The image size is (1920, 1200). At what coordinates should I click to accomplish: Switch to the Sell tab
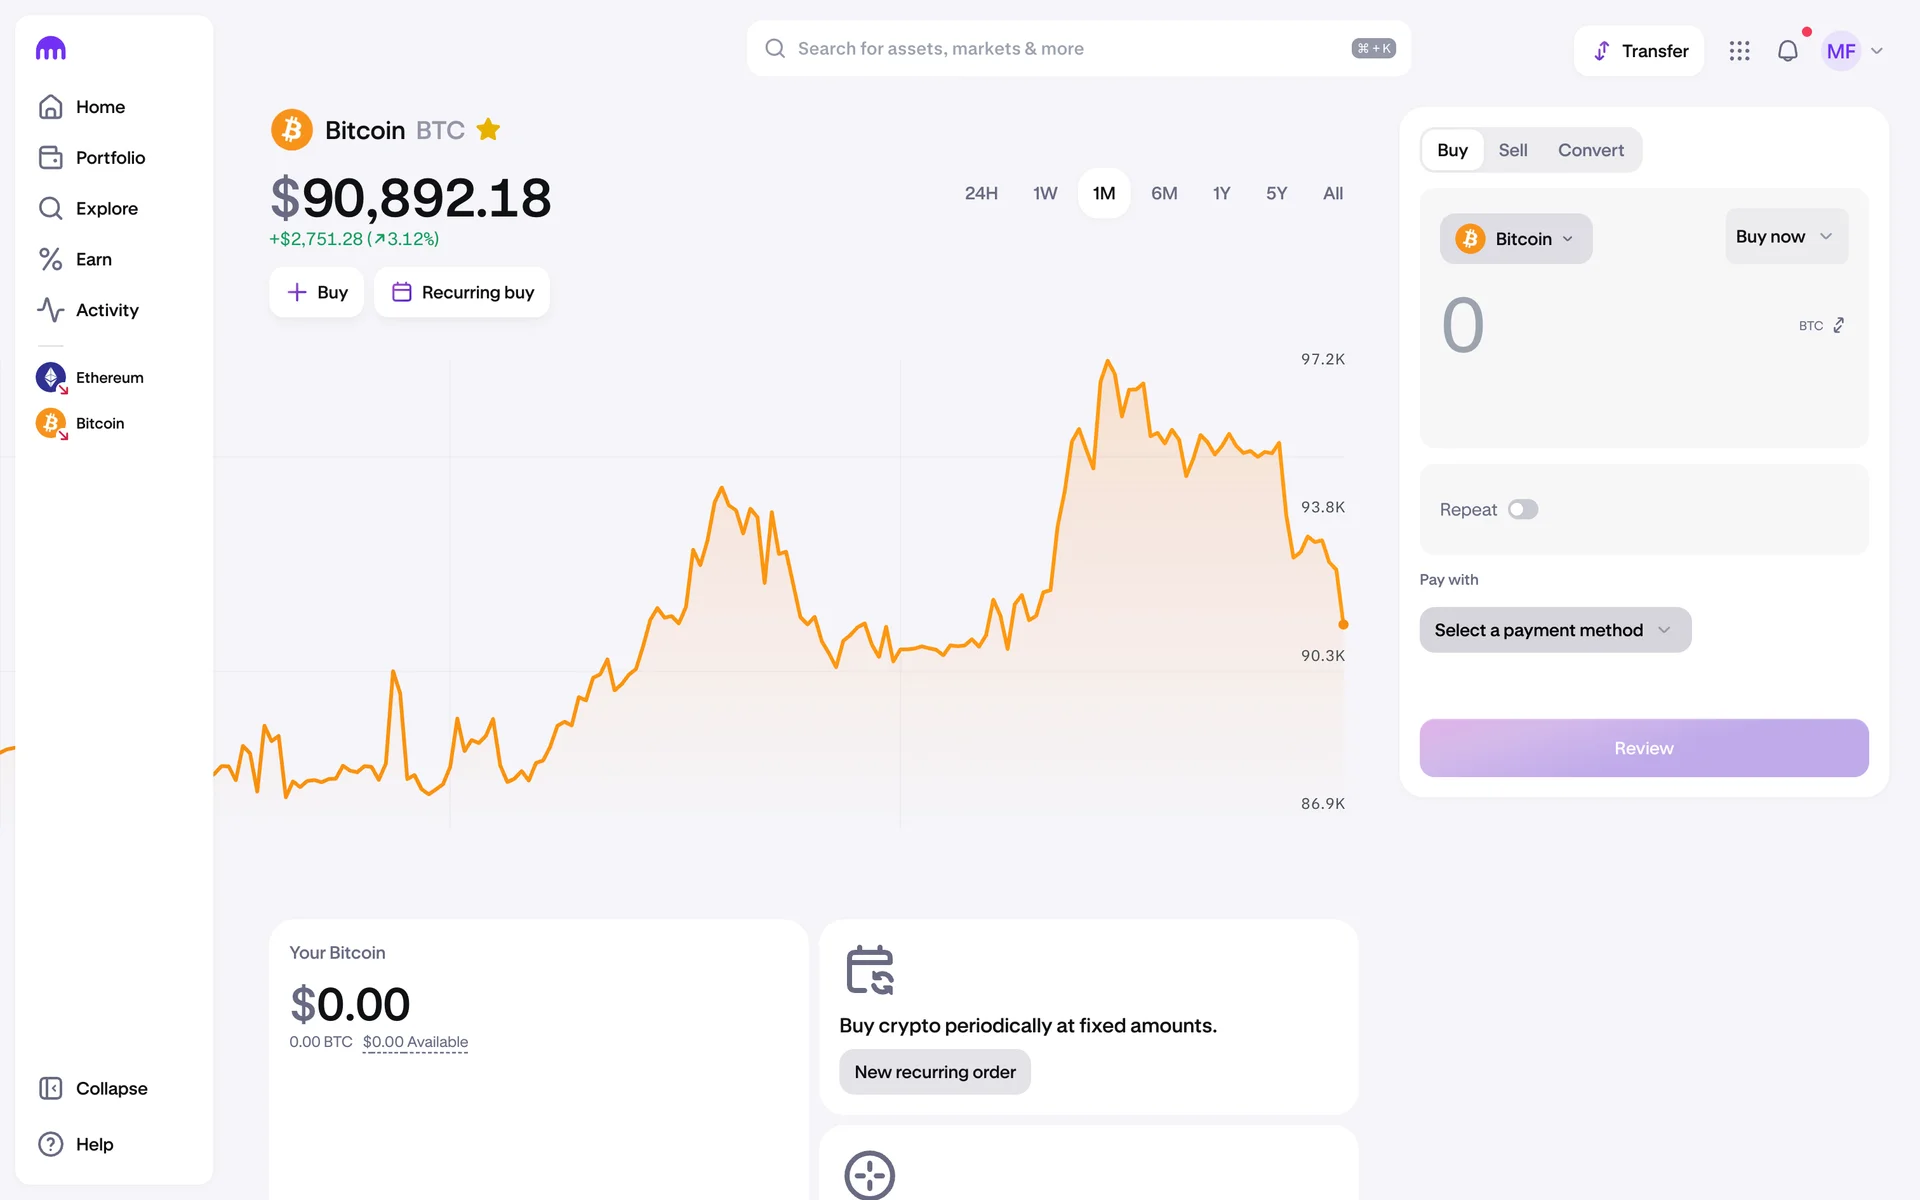coord(1512,150)
